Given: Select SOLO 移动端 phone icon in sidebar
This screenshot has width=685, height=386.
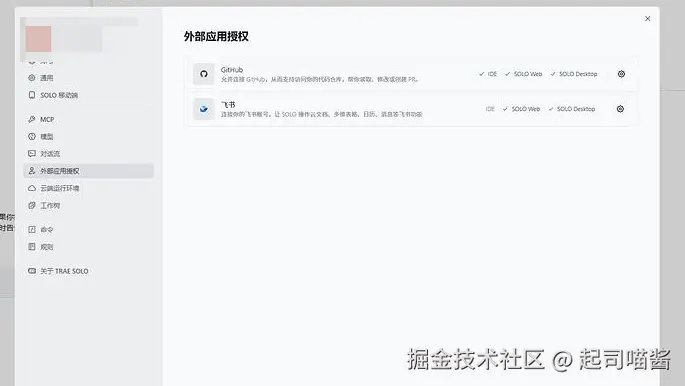Looking at the screenshot, I should pos(31,95).
